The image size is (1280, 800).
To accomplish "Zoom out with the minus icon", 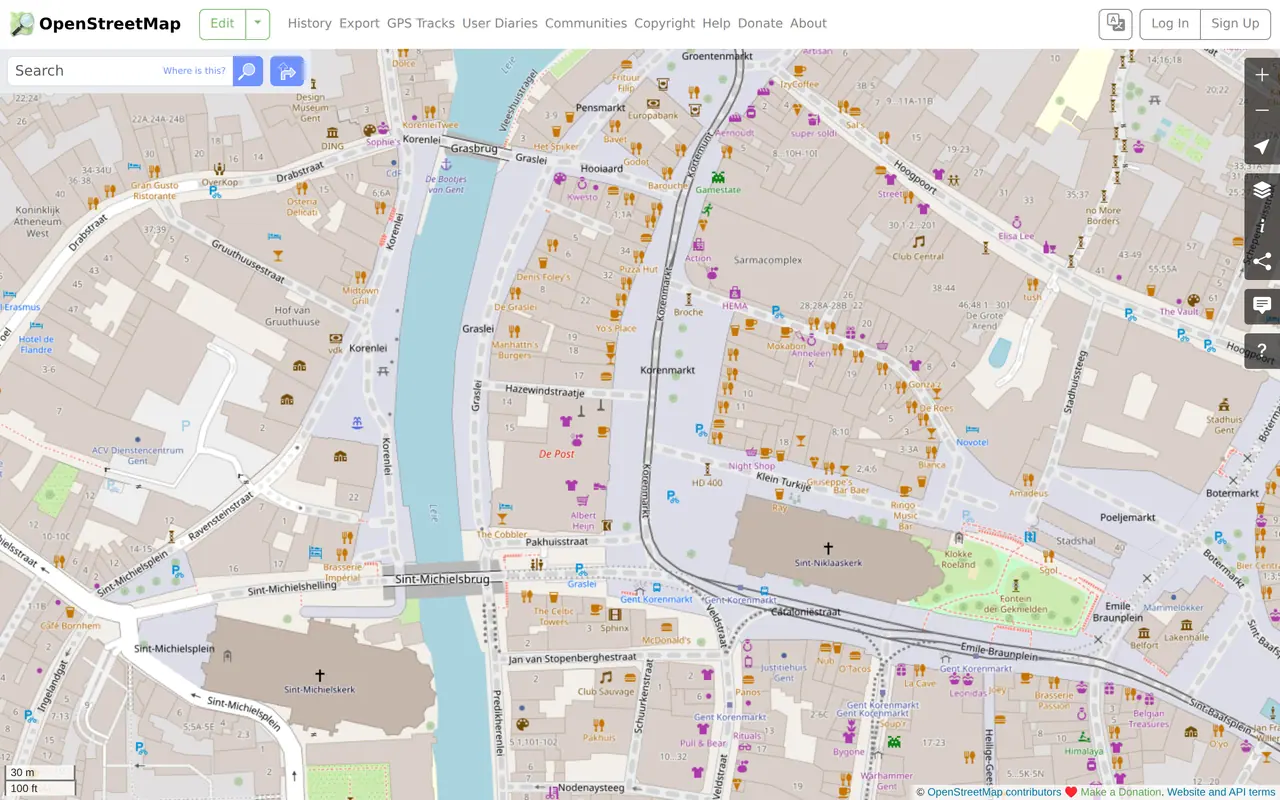I will pyautogui.click(x=1262, y=111).
